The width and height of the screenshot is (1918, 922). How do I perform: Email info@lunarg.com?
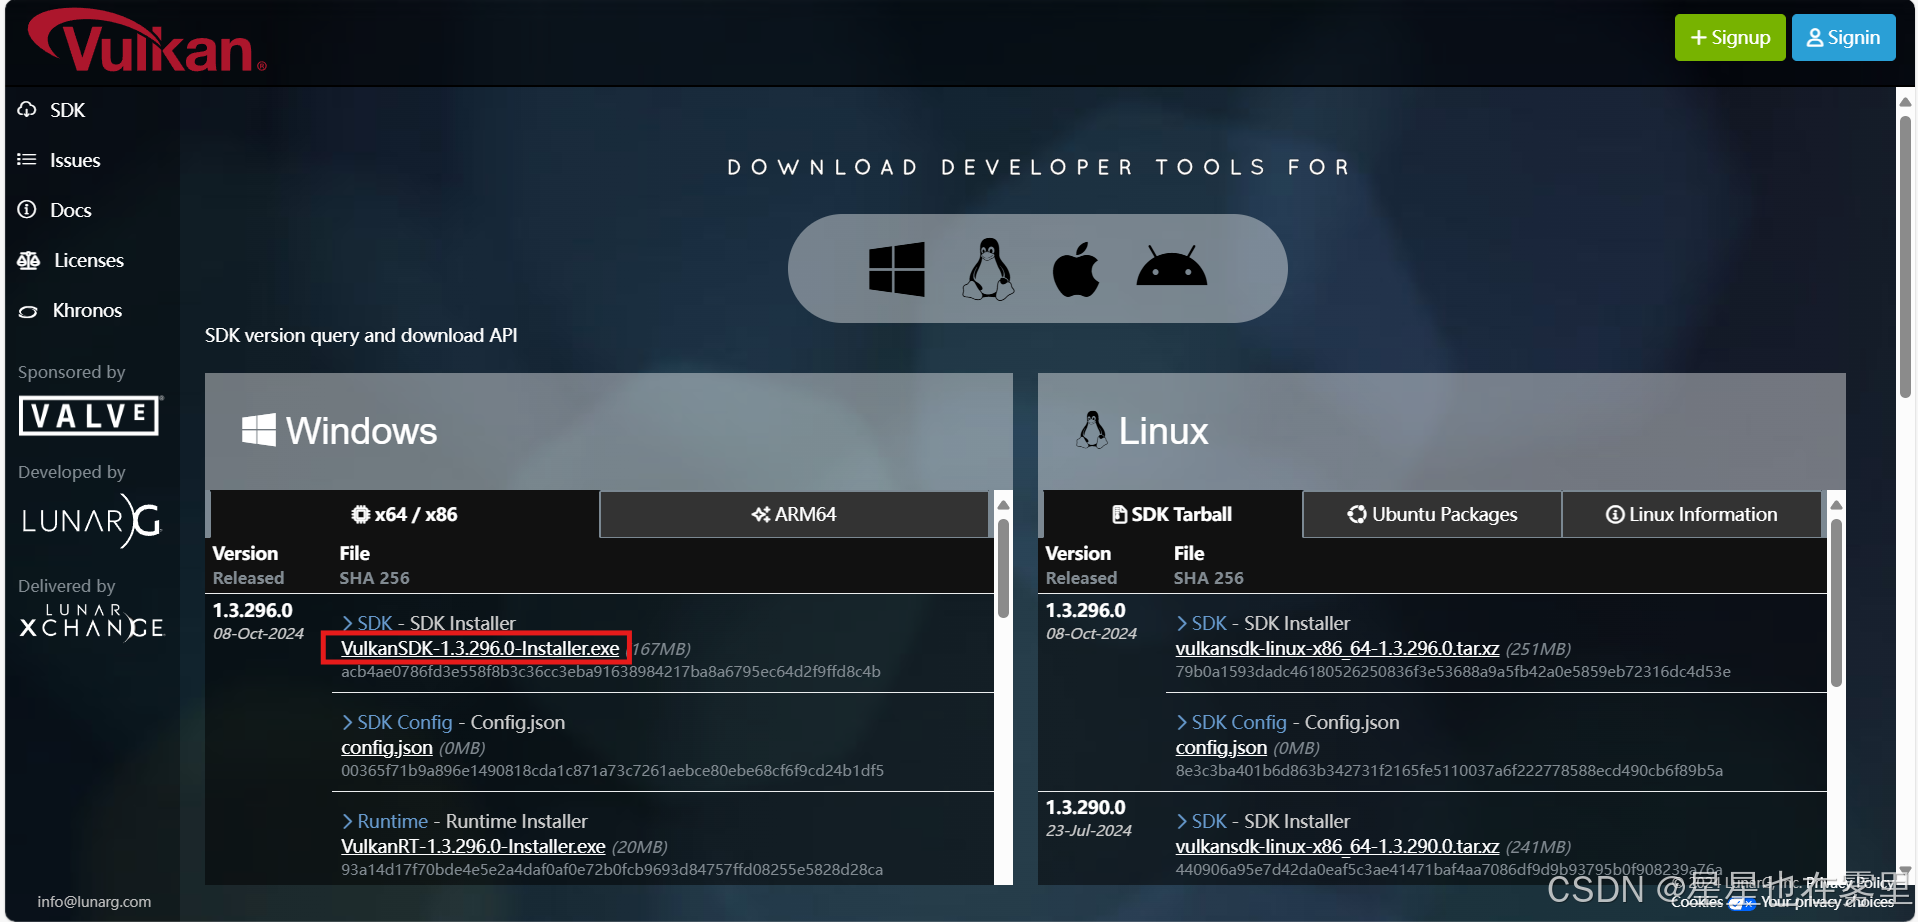[x=94, y=901]
